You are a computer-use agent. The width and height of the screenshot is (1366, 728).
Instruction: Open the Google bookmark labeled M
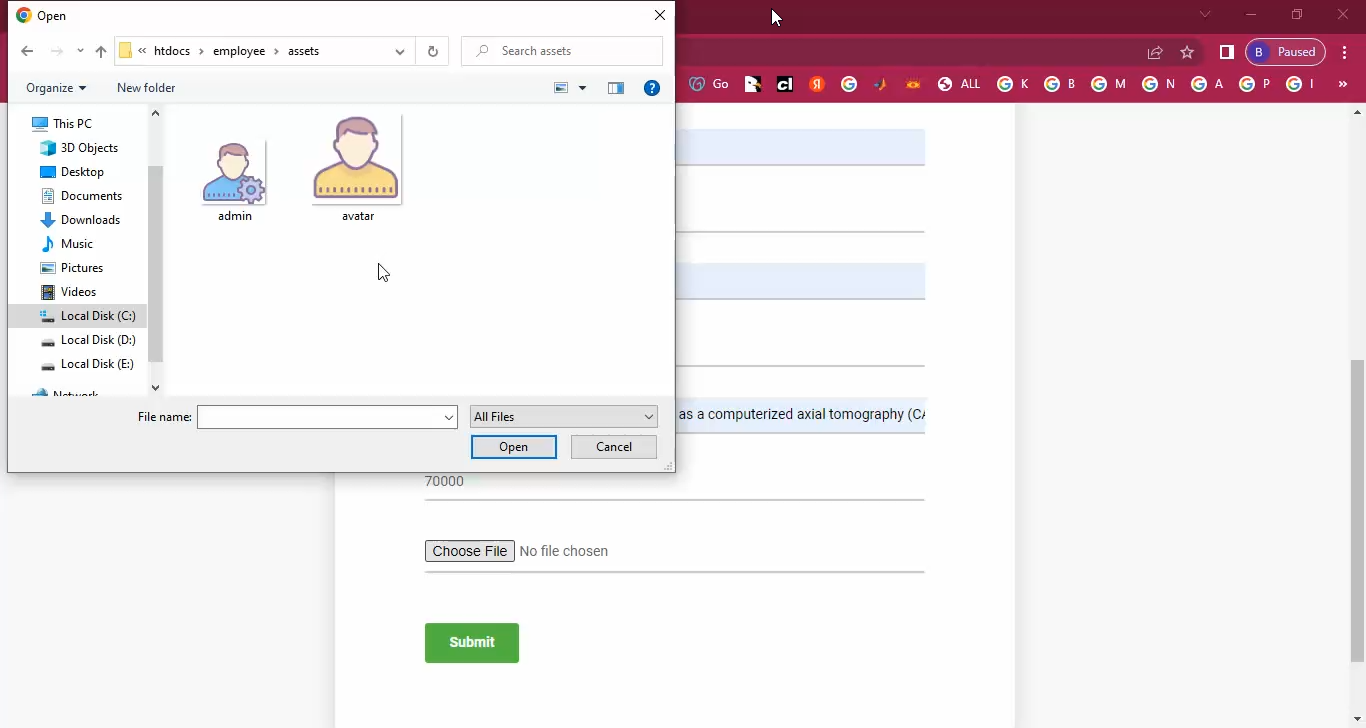1108,84
